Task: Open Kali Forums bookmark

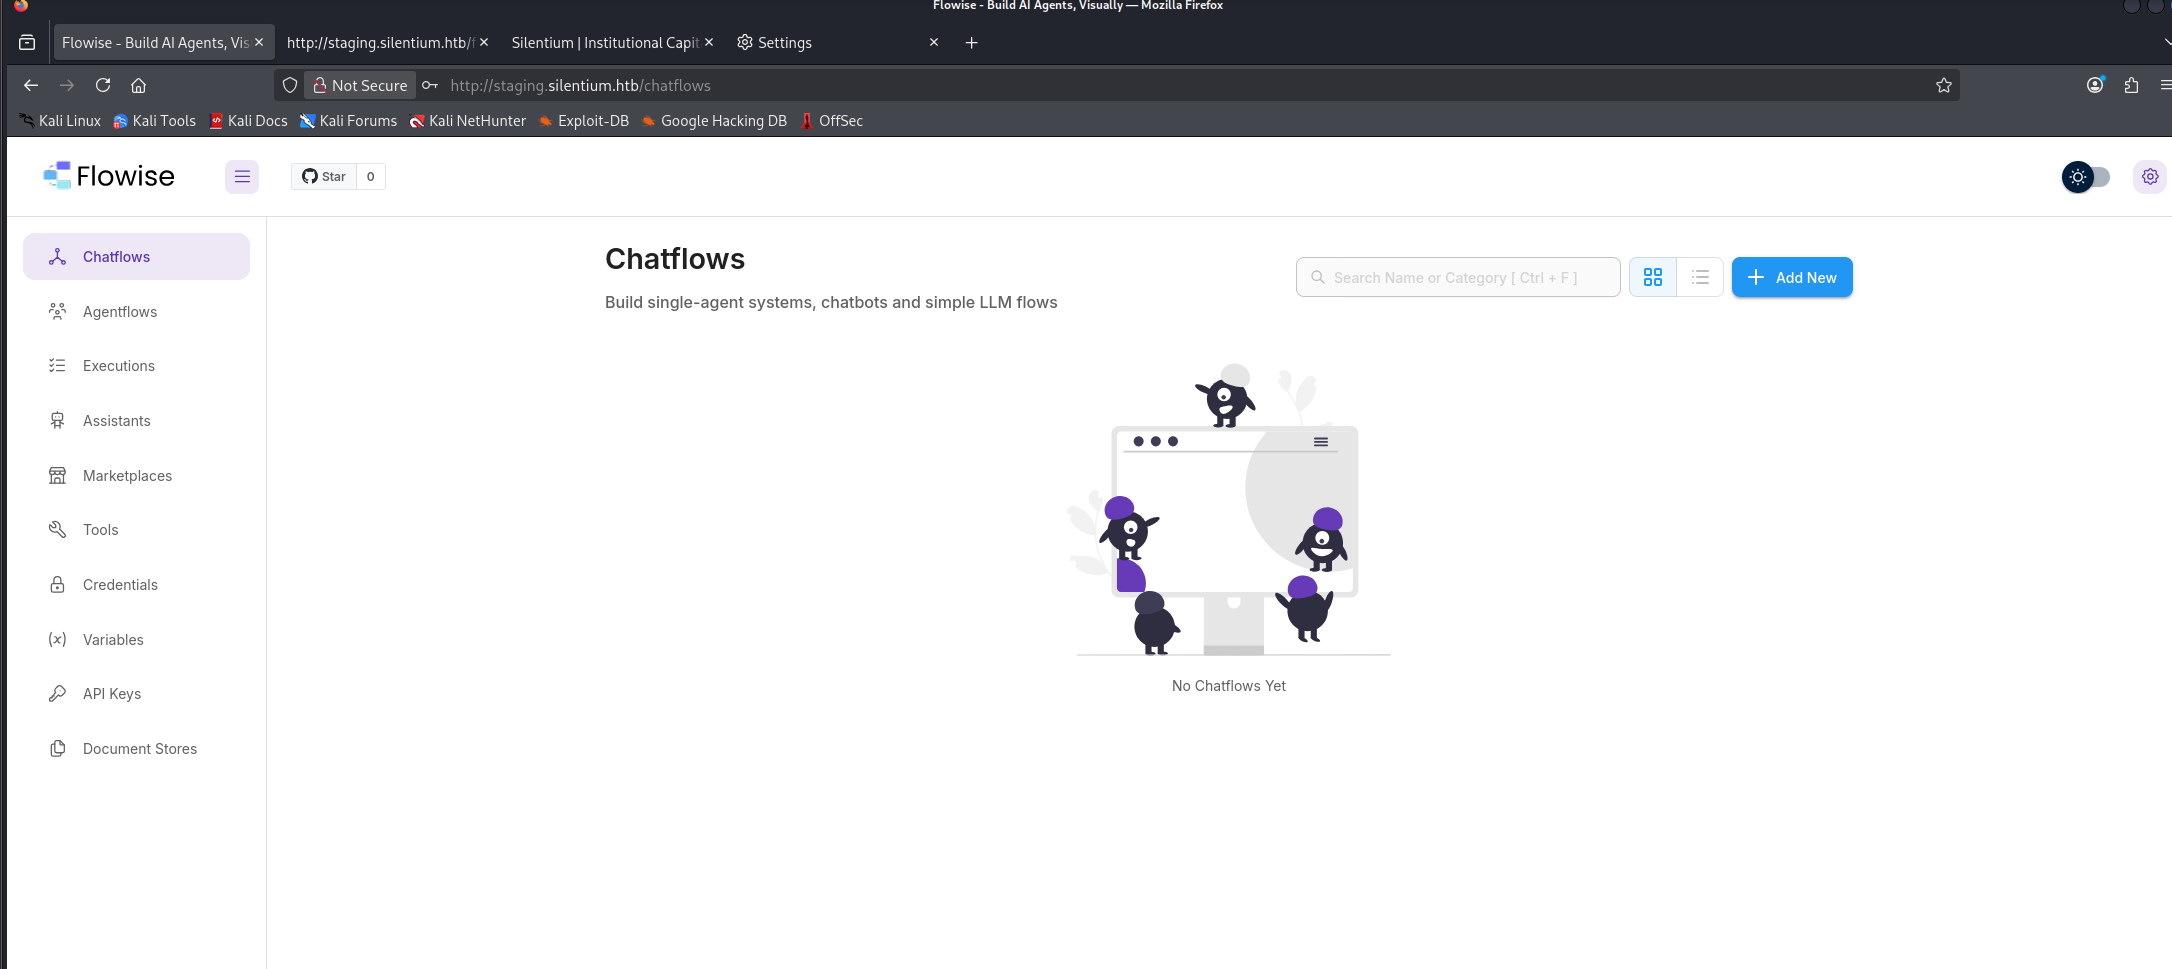Action: (348, 121)
